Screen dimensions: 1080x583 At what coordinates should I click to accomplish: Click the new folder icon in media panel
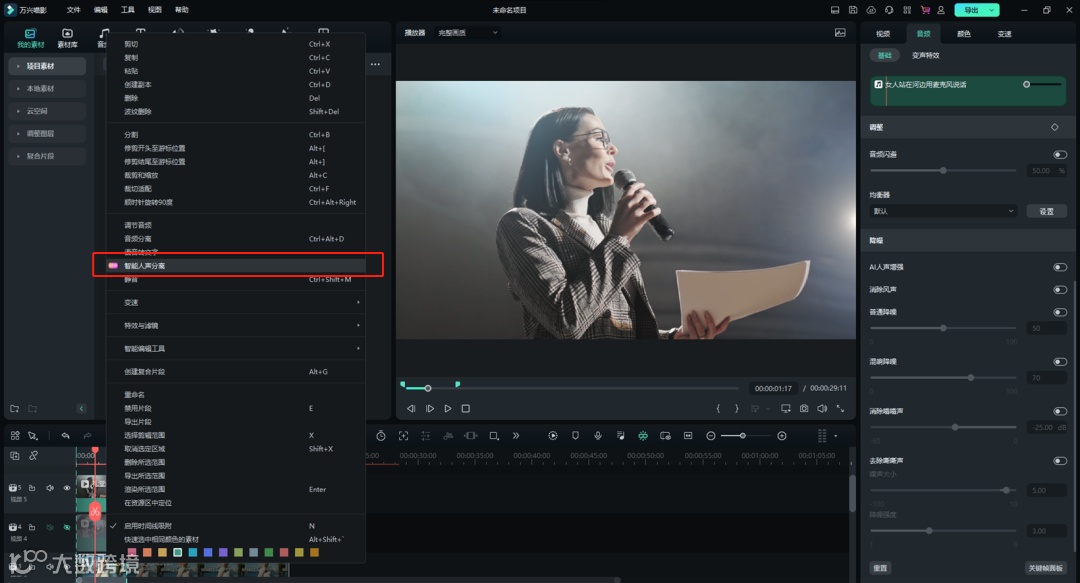click(x=14, y=409)
